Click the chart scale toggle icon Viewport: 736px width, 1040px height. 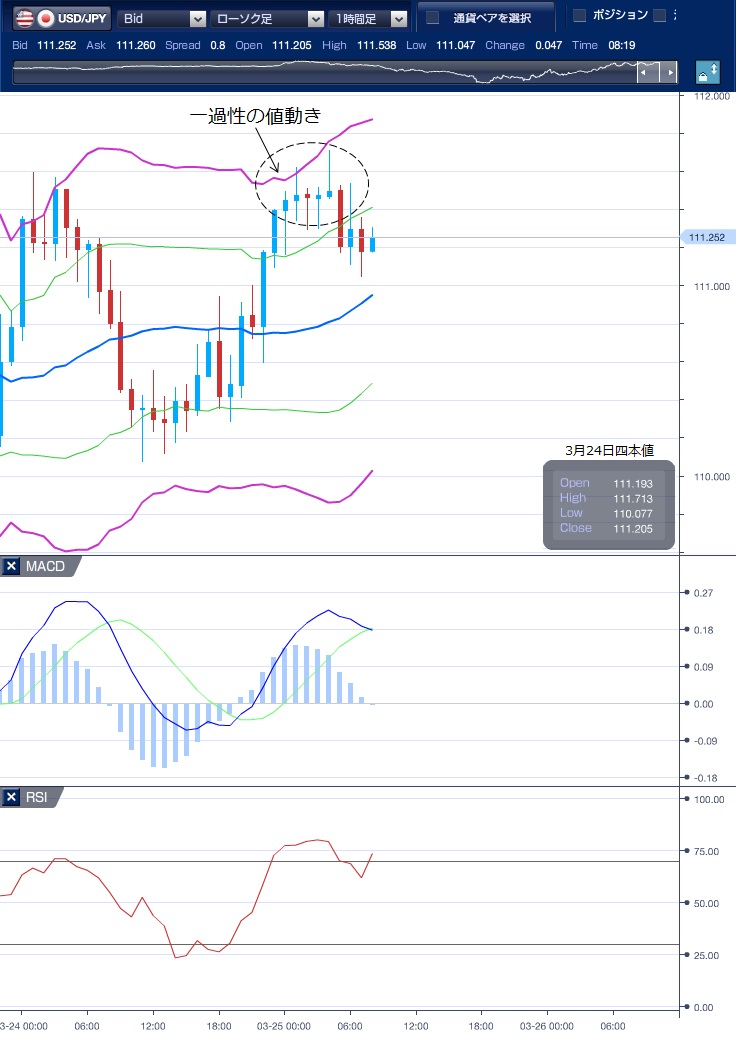(x=708, y=73)
